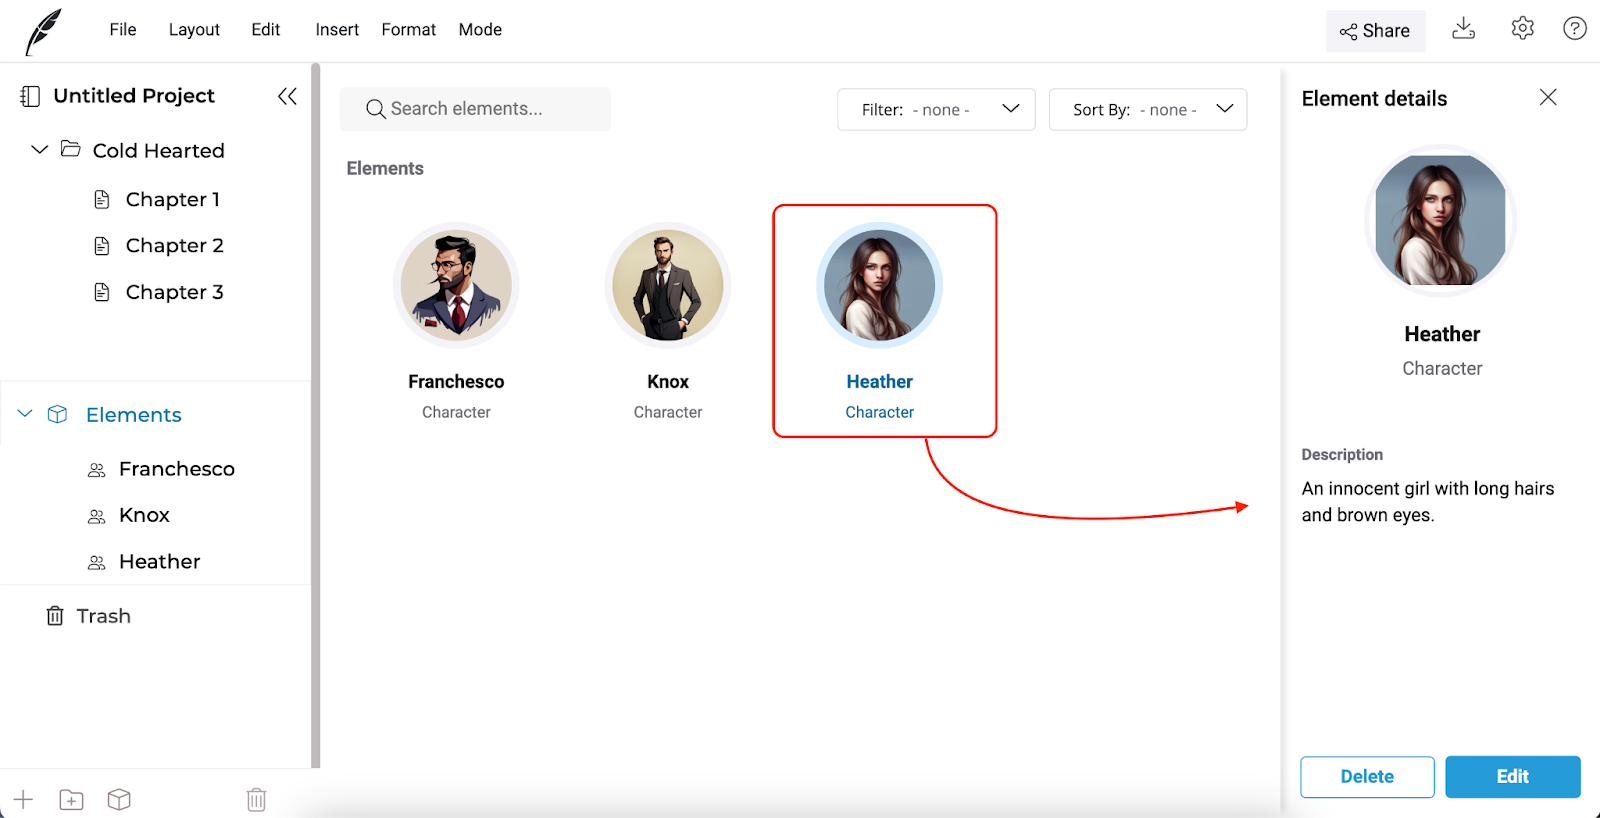Click the Chapter 1 page icon
Viewport: 1600px width, 818px height.
pyautogui.click(x=102, y=199)
